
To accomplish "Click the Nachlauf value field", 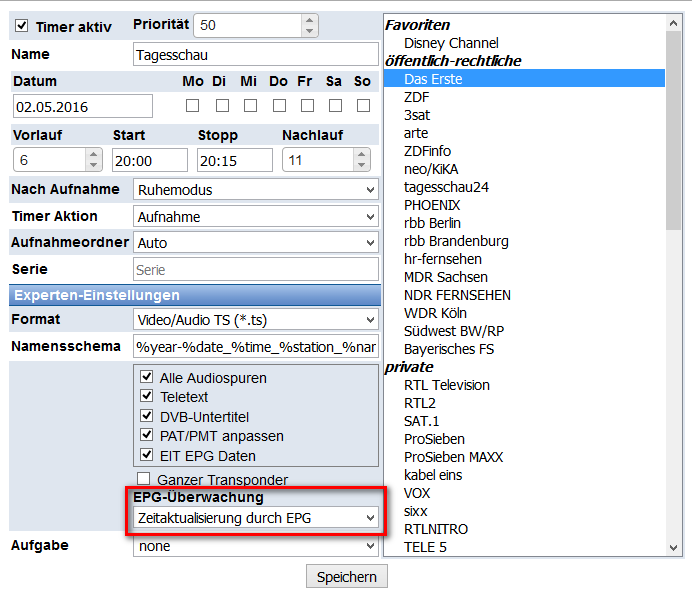I will (x=318, y=160).
